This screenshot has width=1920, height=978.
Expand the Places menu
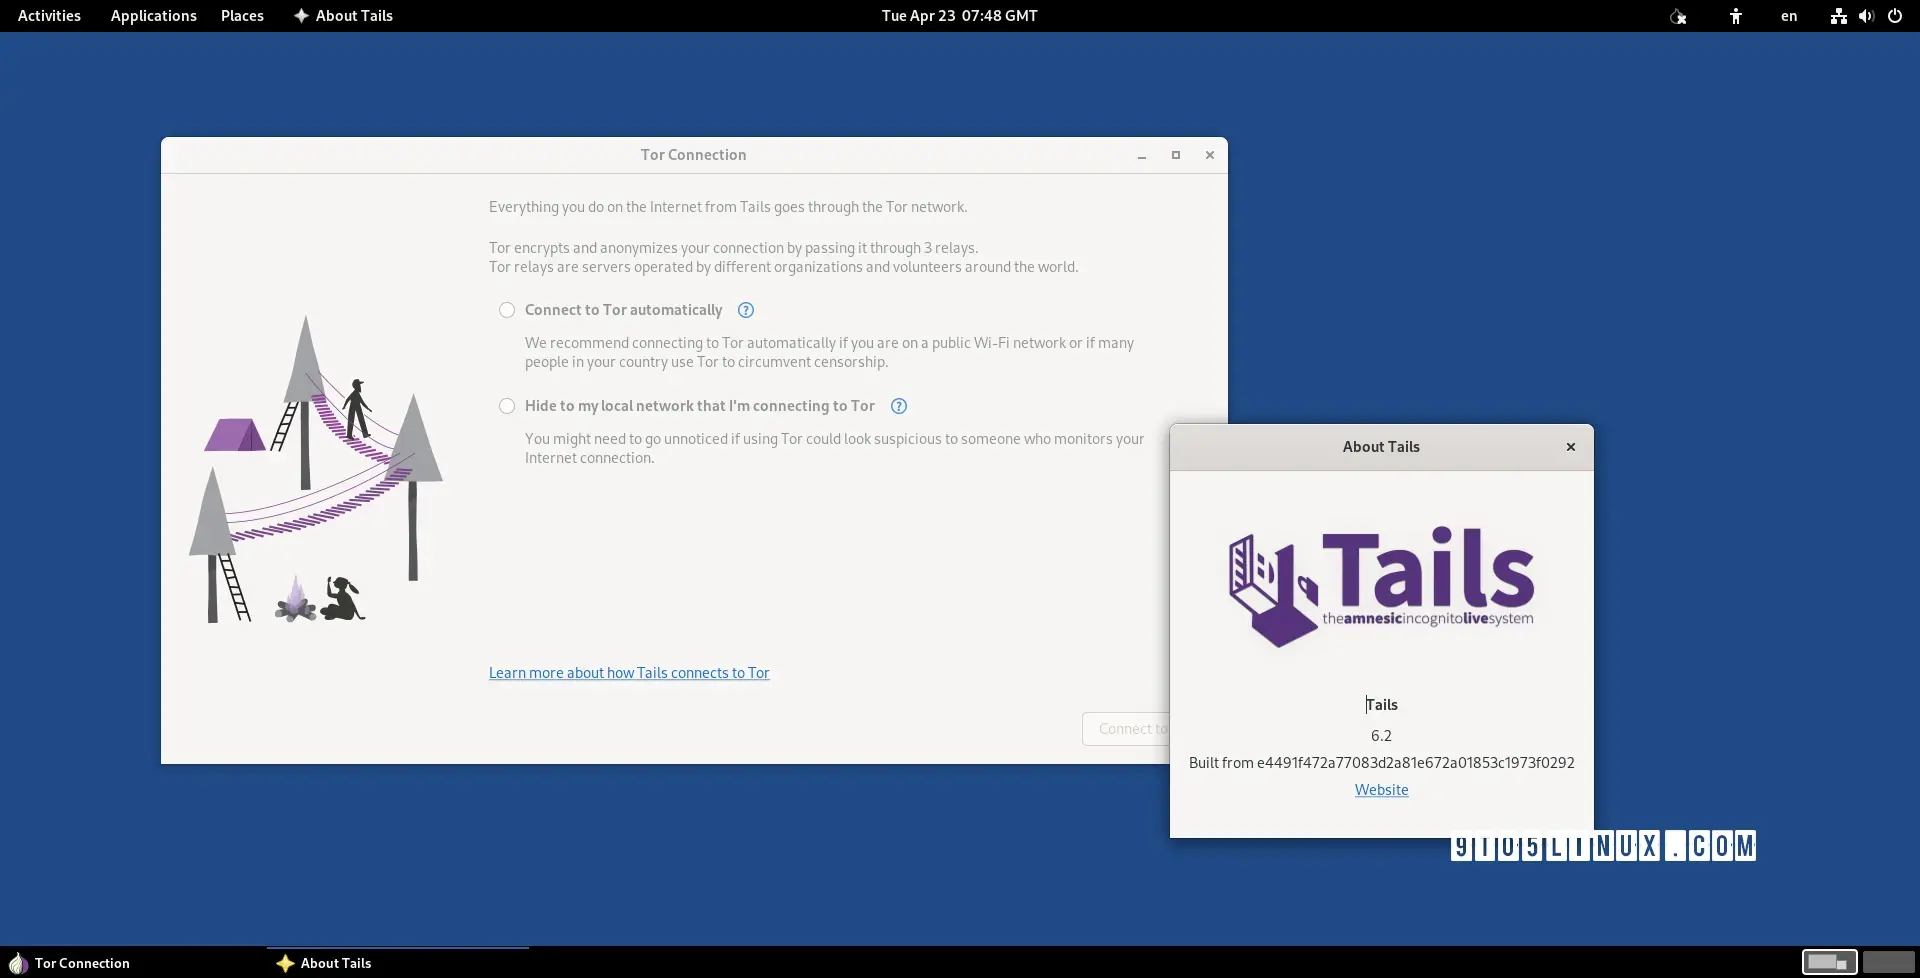tap(242, 16)
